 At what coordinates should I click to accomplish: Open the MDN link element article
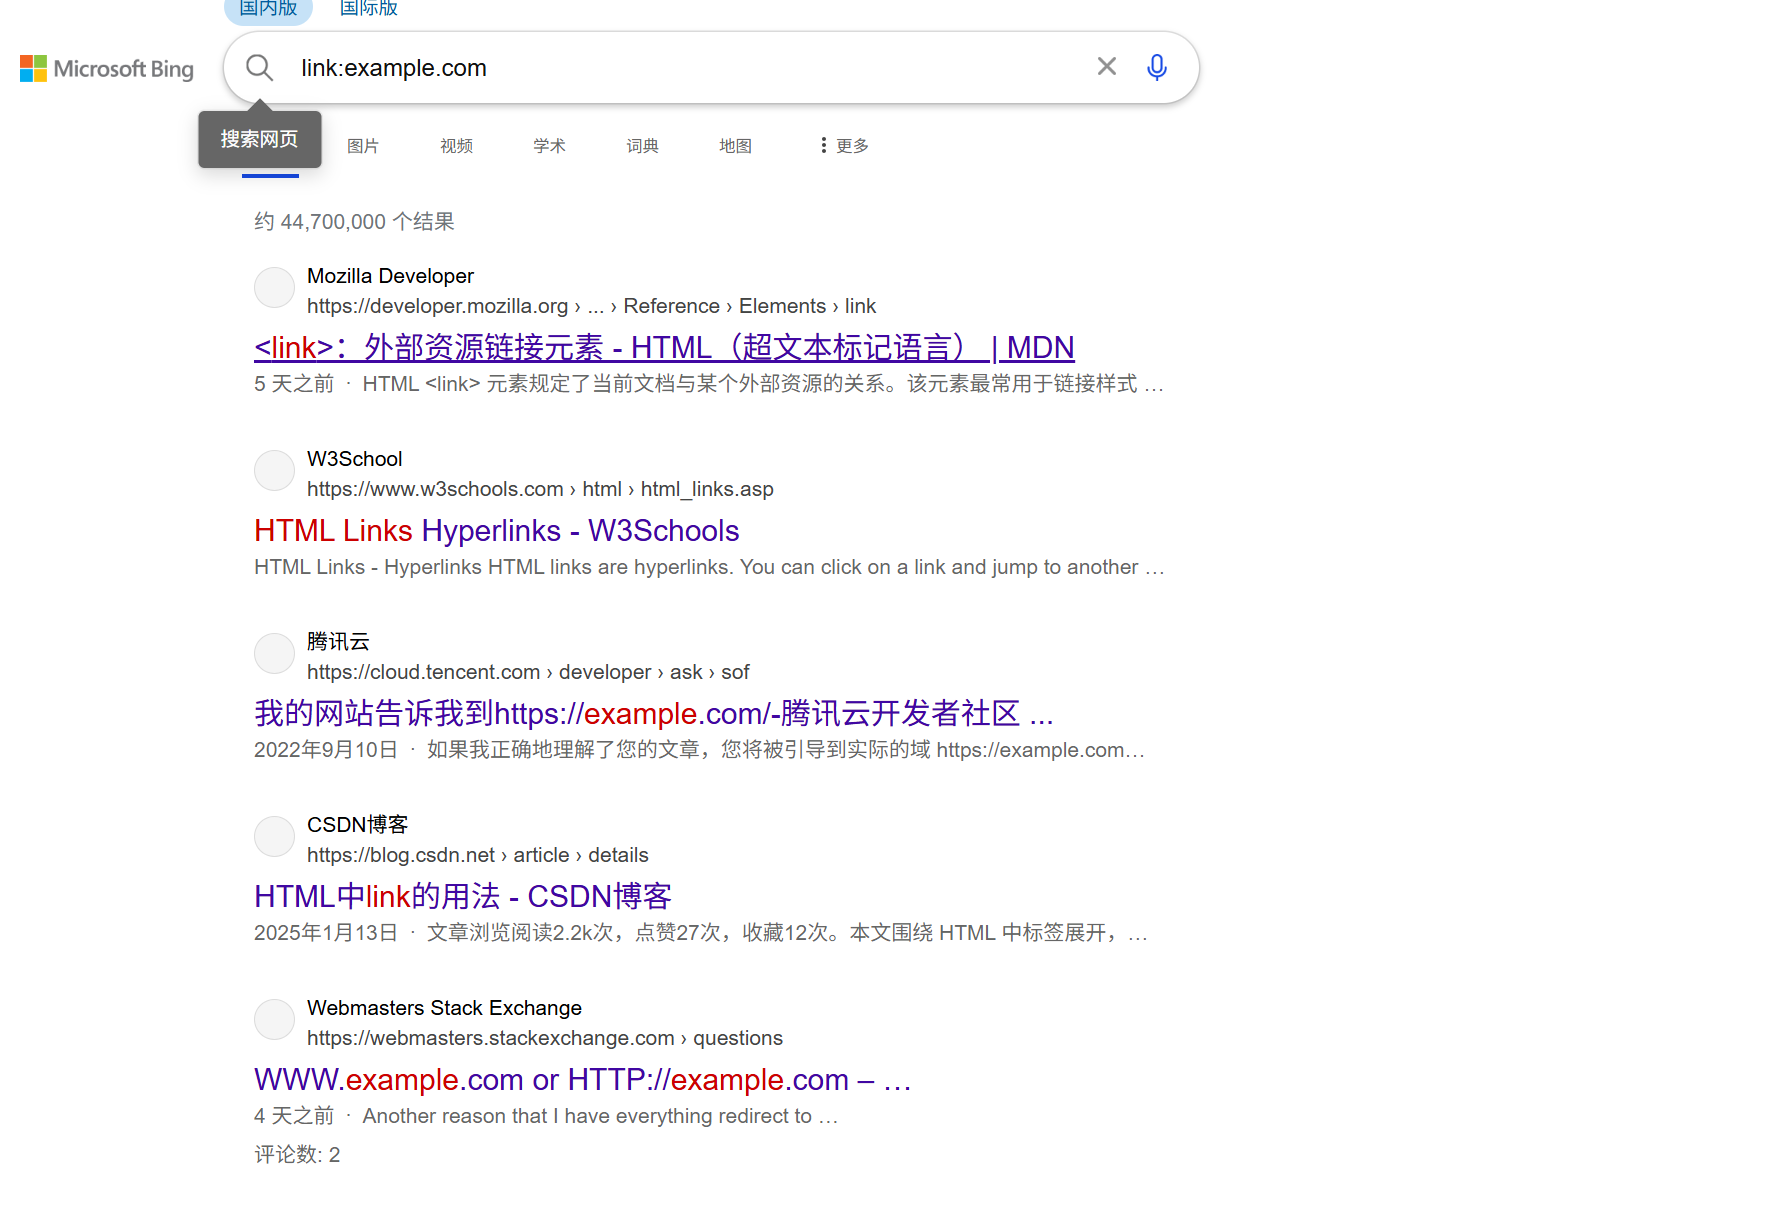point(663,347)
